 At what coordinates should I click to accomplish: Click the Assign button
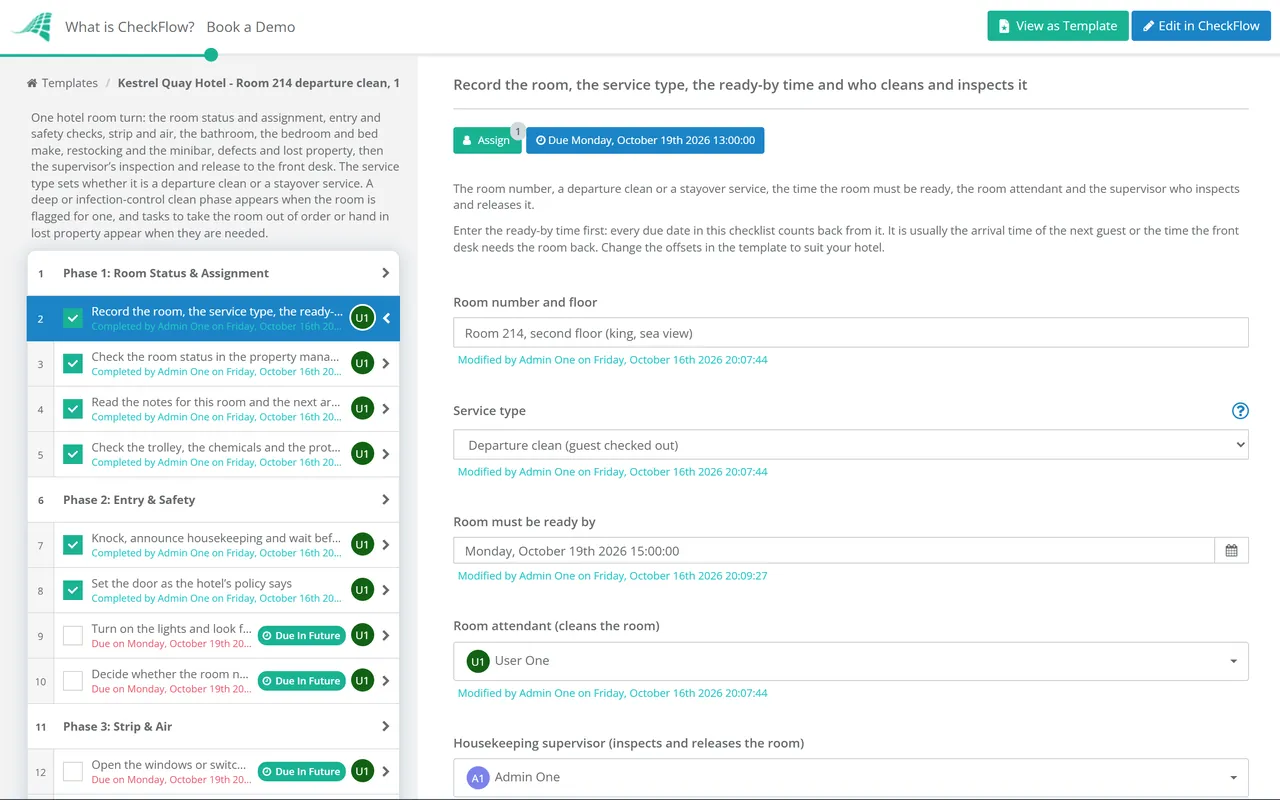coord(487,140)
